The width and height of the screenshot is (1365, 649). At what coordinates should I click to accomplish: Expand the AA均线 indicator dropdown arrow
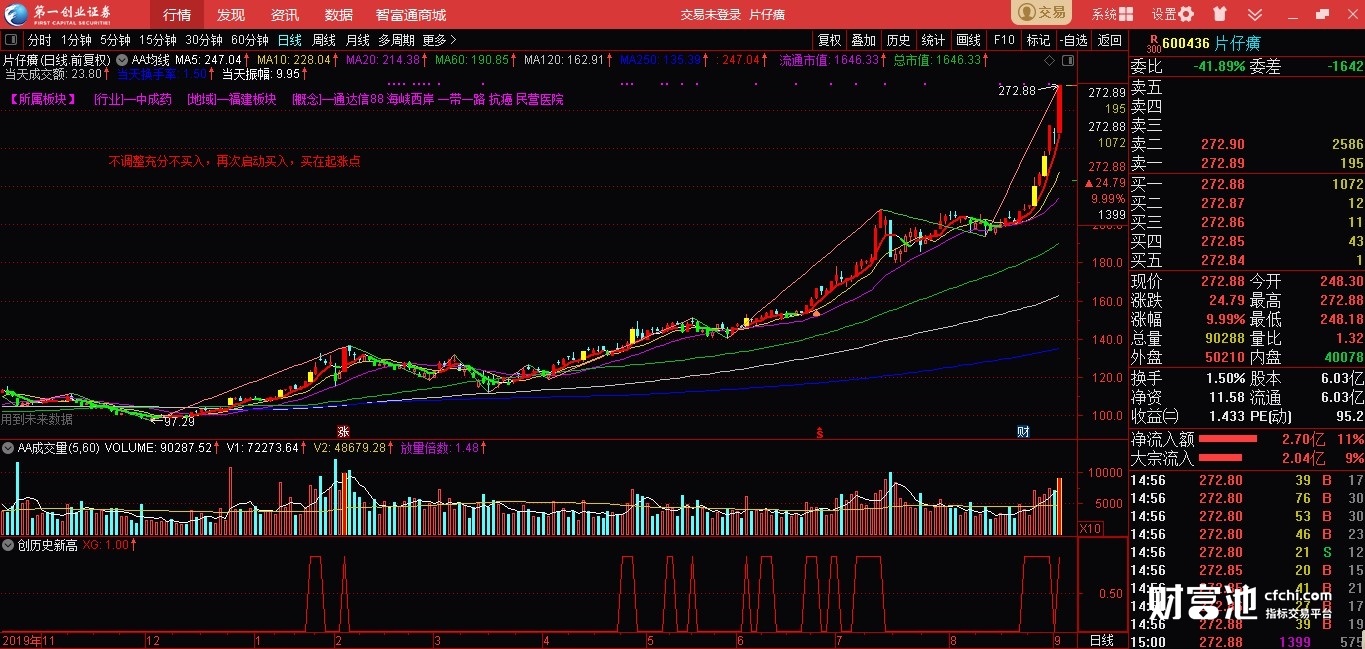point(124,59)
